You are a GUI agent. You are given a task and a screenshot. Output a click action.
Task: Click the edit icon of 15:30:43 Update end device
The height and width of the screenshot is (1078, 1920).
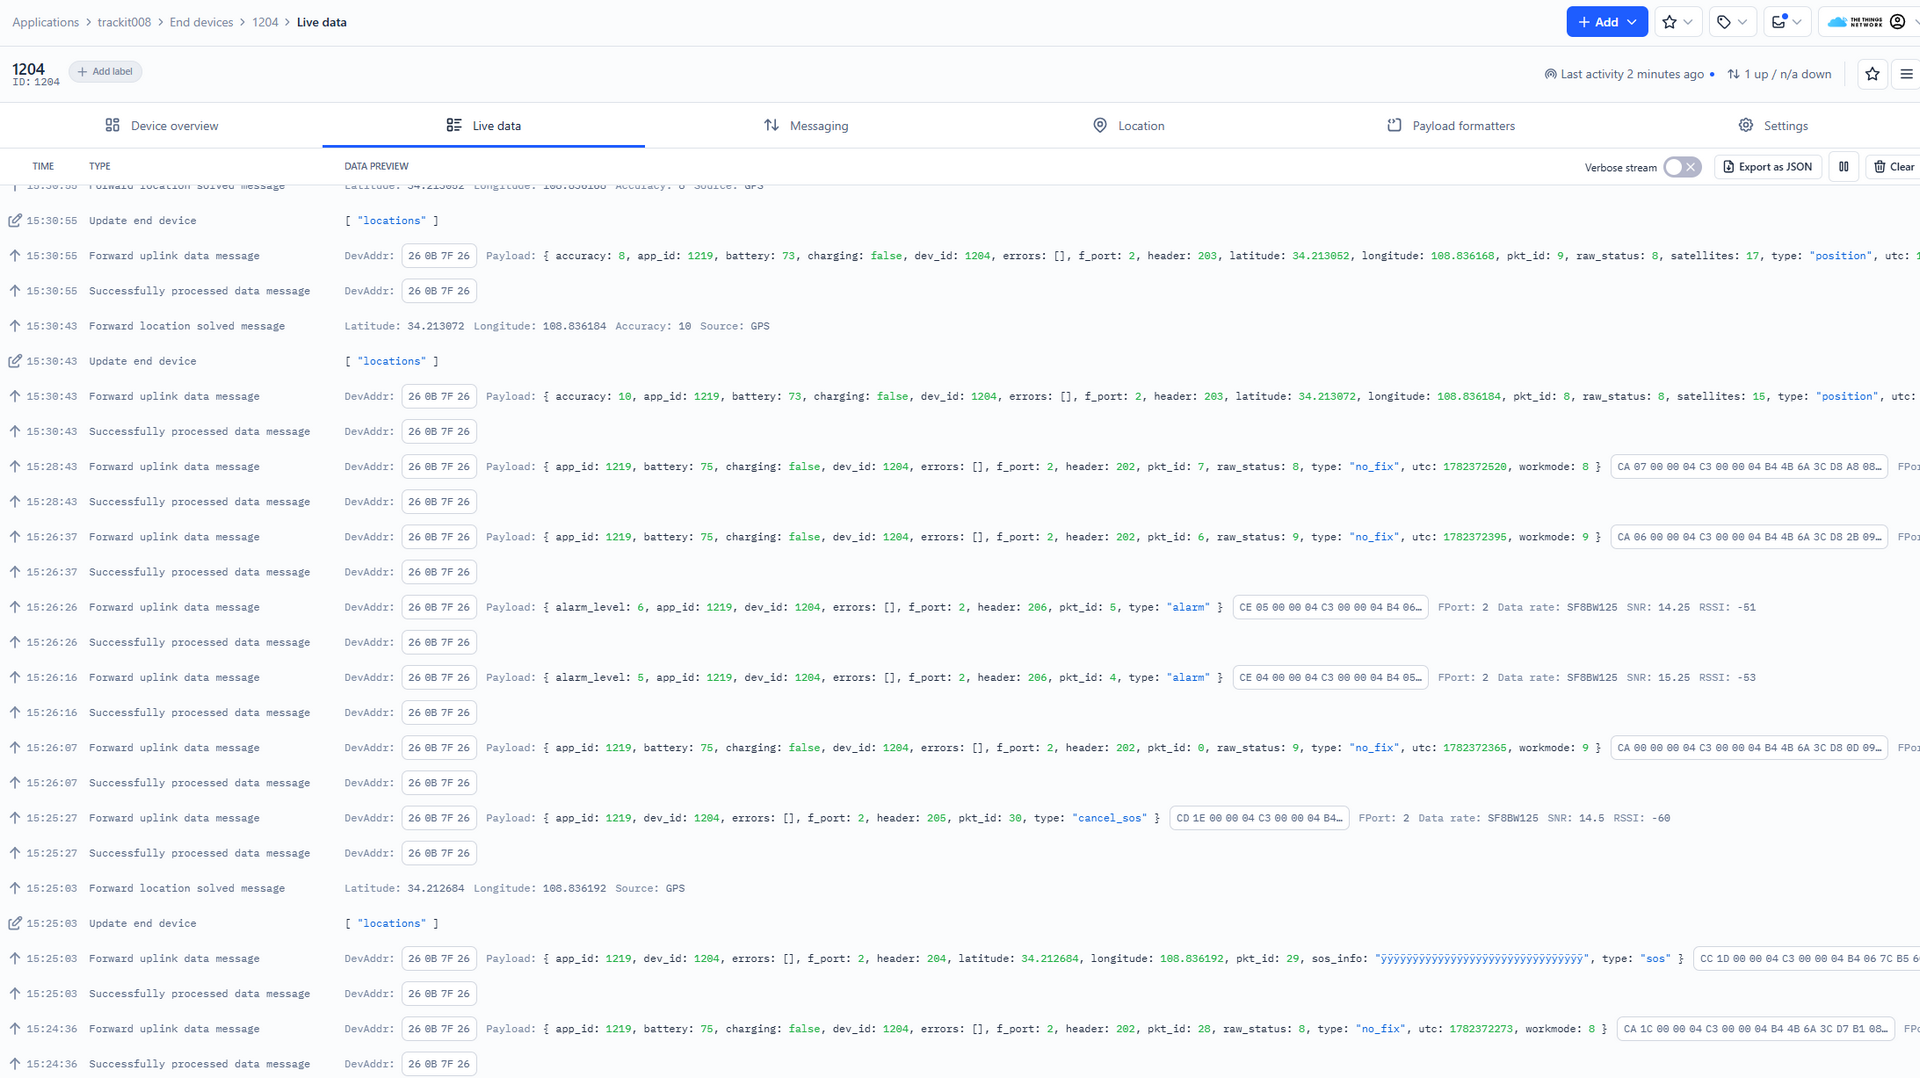[15, 361]
